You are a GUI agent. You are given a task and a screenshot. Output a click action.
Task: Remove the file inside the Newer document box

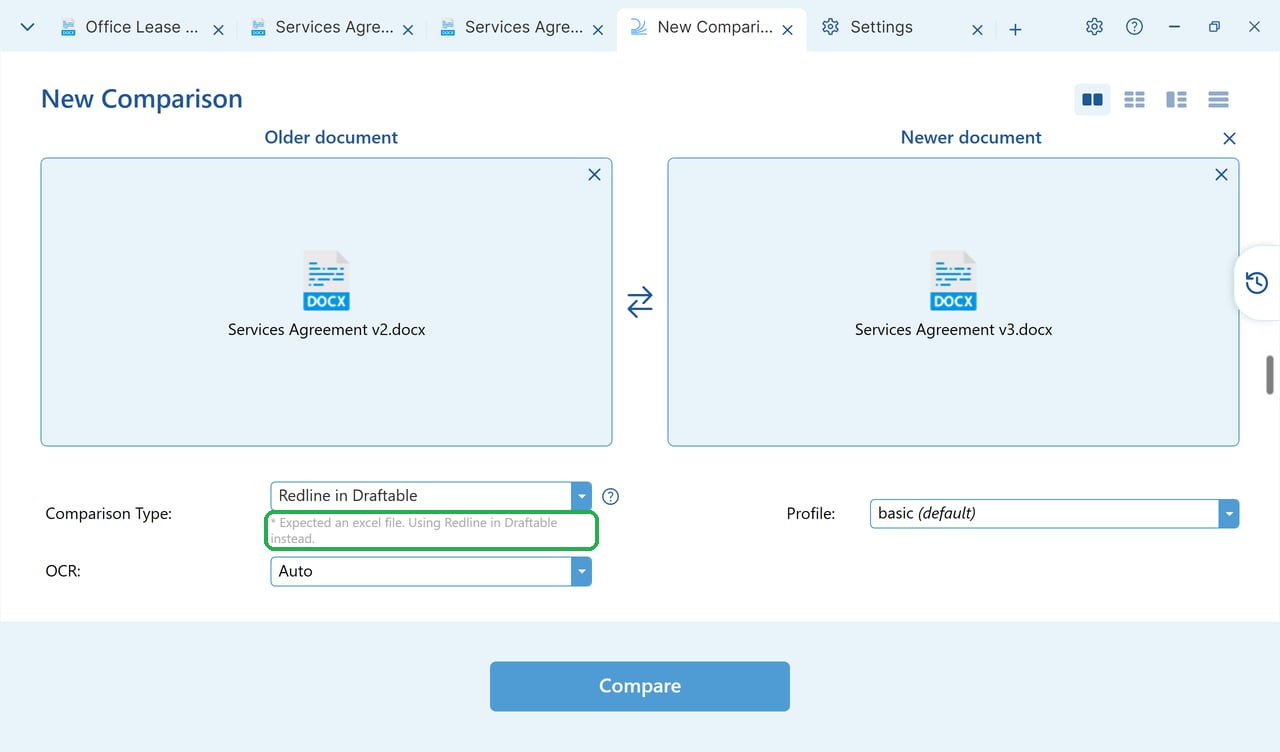1221,175
